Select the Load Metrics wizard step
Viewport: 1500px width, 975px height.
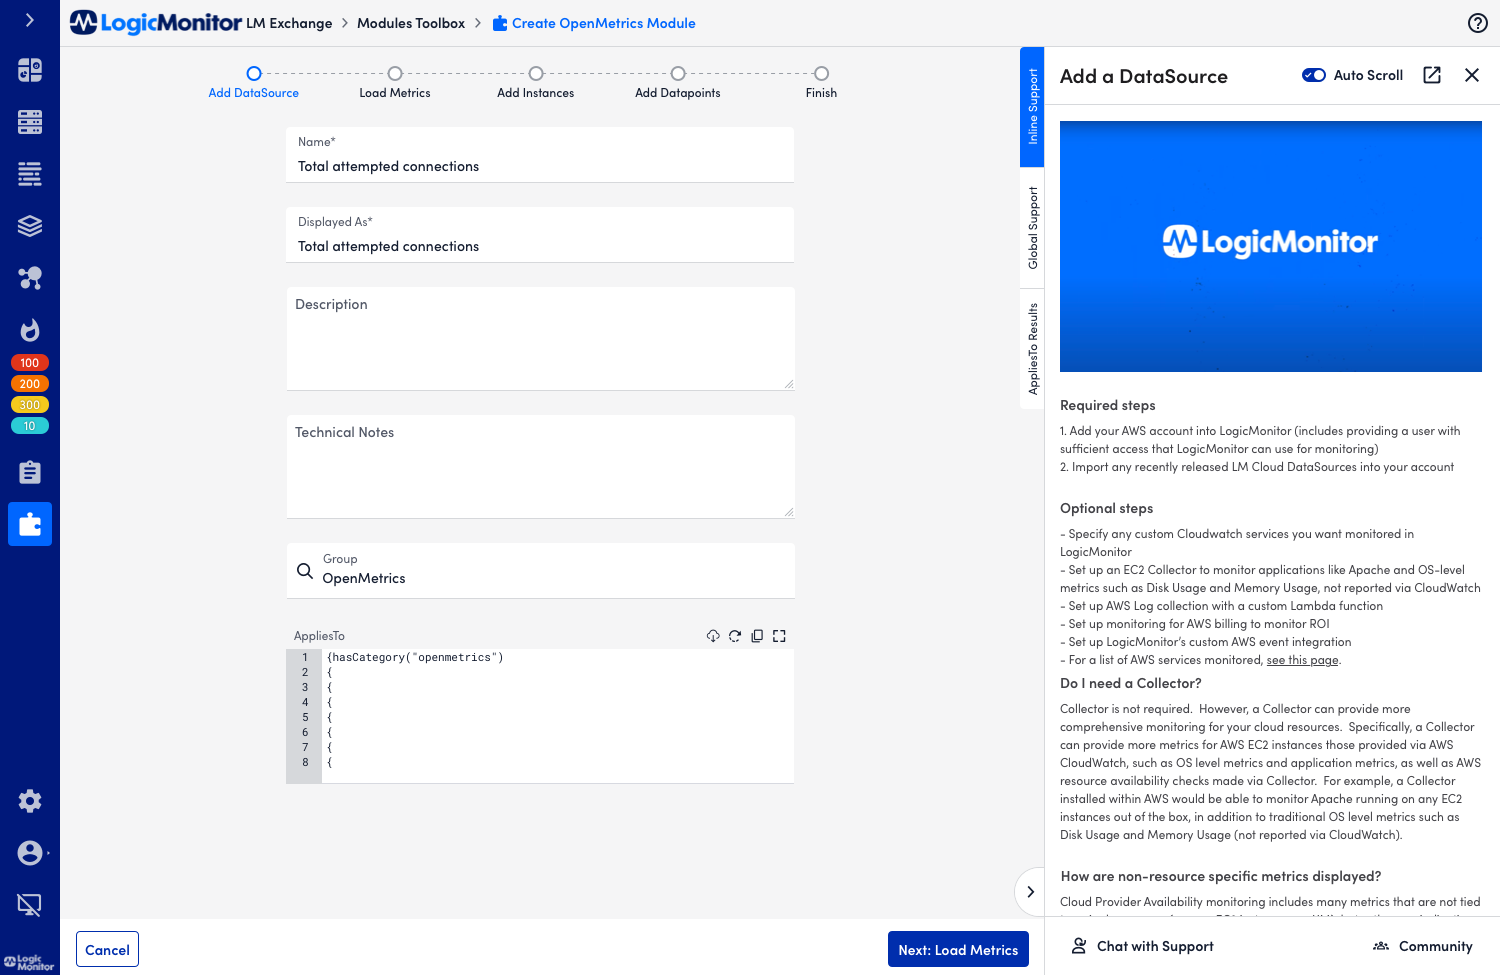click(395, 83)
